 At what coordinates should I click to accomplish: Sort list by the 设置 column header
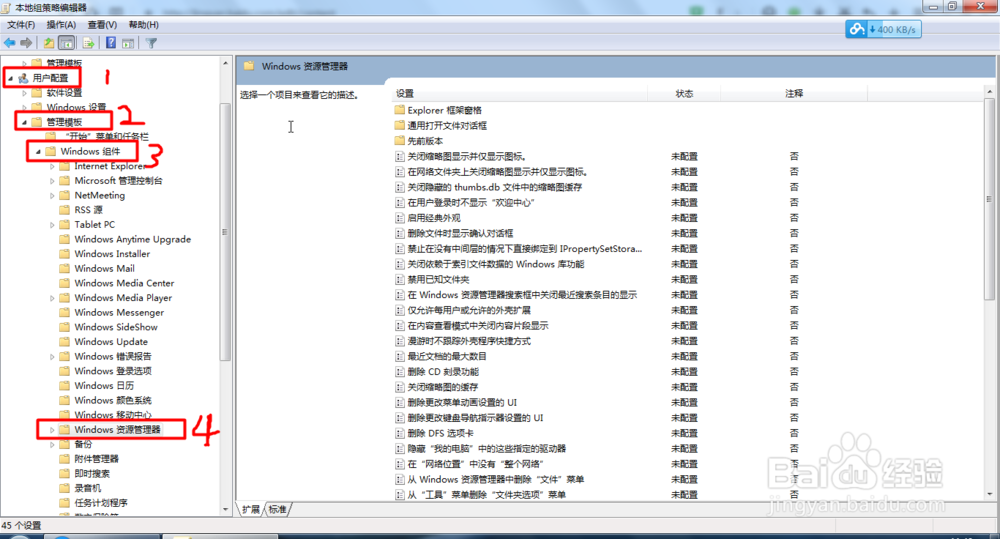click(x=520, y=93)
